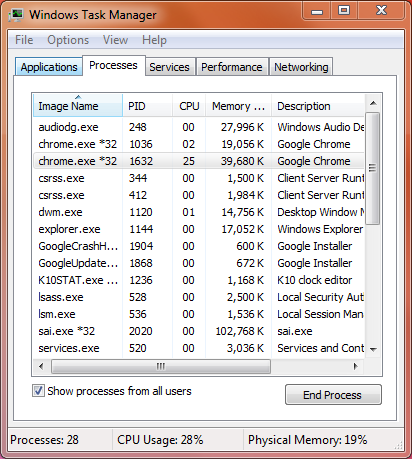Open the Help menu
Screen dimensions: 412x459
(x=154, y=40)
